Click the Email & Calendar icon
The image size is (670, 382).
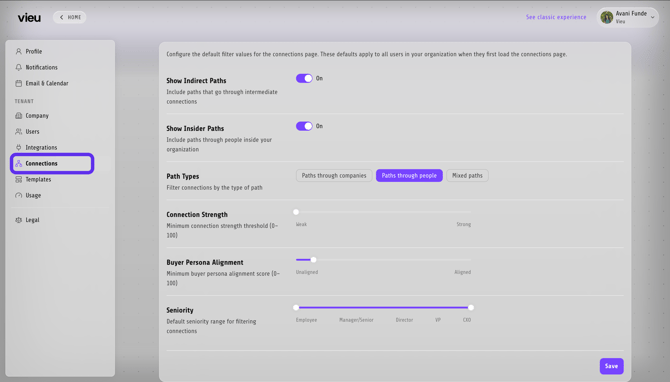point(18,83)
